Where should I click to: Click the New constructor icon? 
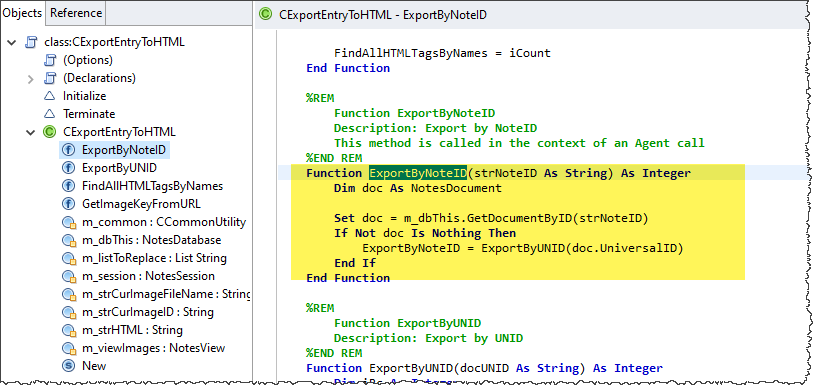pyautogui.click(x=69, y=366)
